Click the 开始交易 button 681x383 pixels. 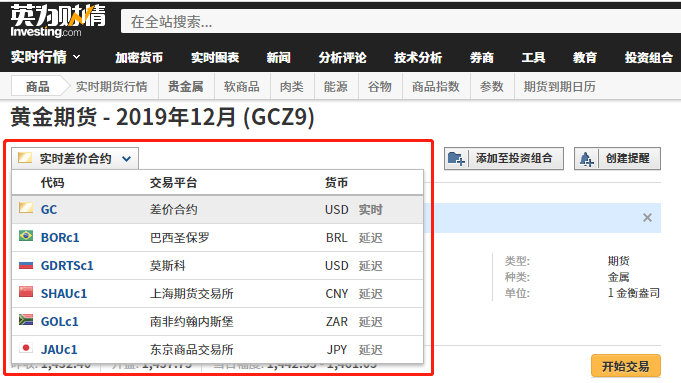click(625, 366)
